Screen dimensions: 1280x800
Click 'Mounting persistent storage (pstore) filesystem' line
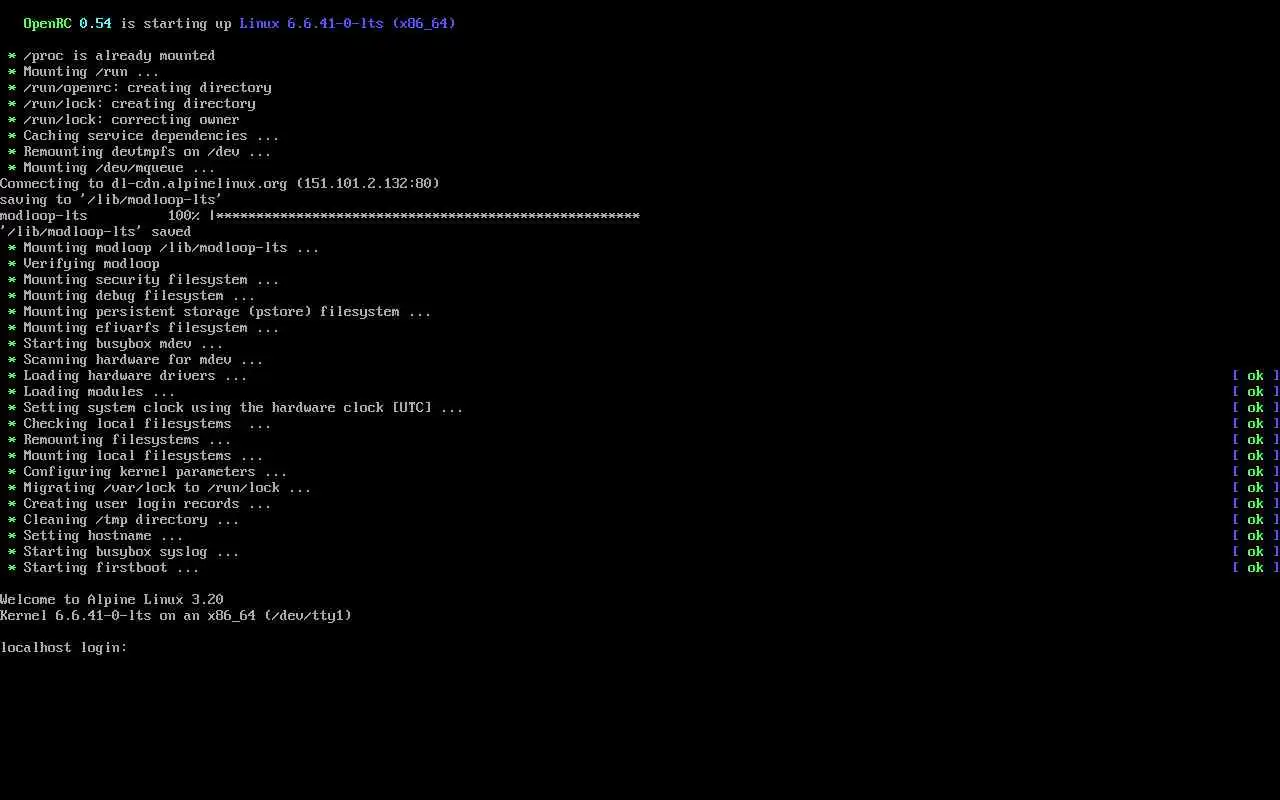tap(220, 311)
